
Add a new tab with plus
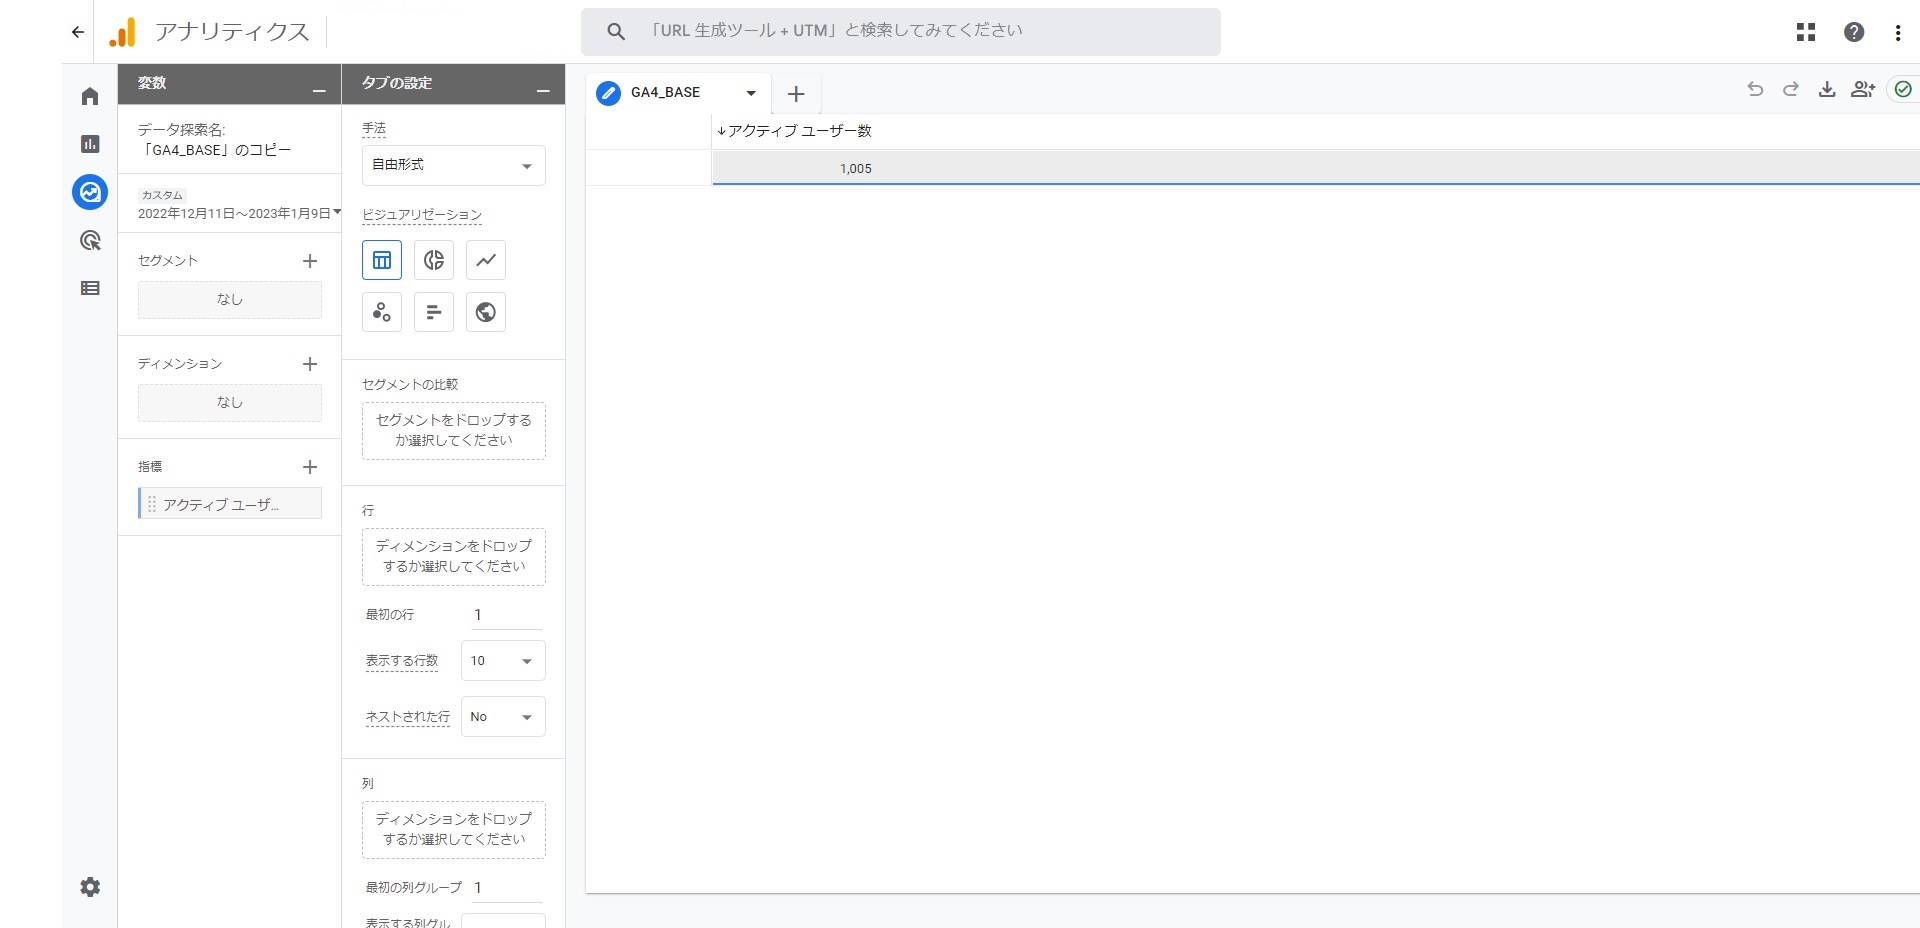[x=796, y=94]
